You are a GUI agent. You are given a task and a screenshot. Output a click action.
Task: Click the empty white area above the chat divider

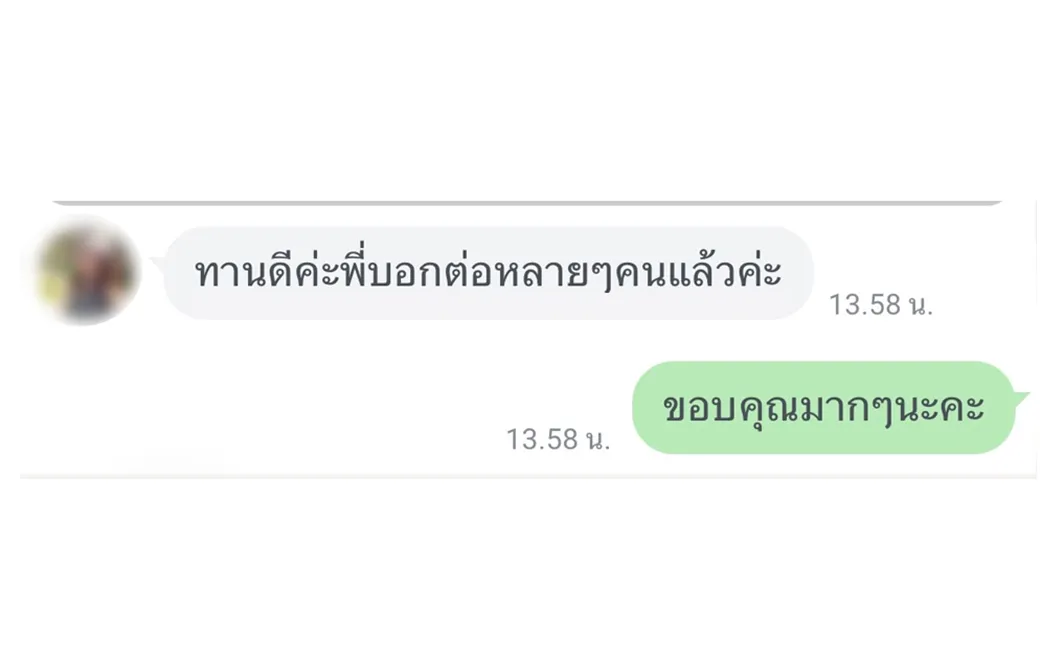tap(520, 100)
